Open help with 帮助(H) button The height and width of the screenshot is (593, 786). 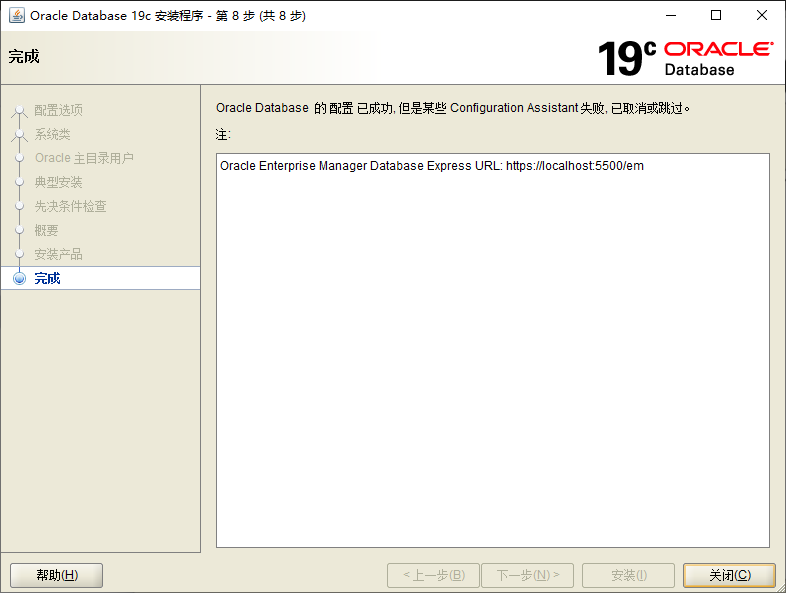[x=57, y=575]
